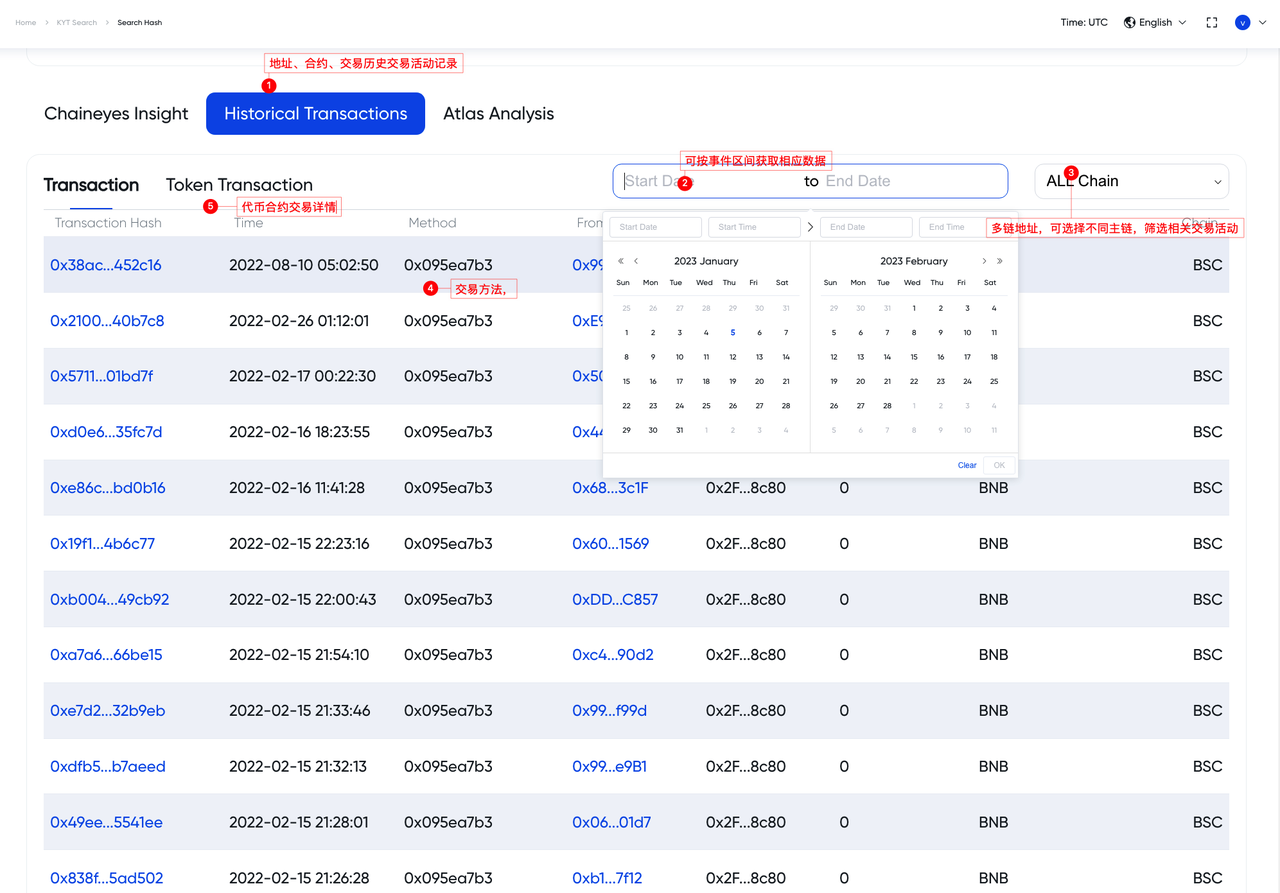Click timestamp 2022-02-15 22:23:16

299,544
